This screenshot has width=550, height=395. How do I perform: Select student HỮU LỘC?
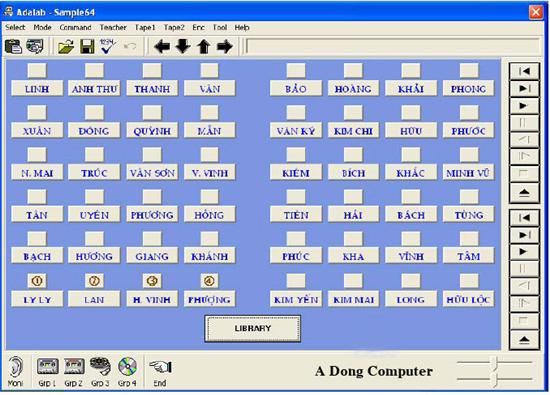click(469, 299)
